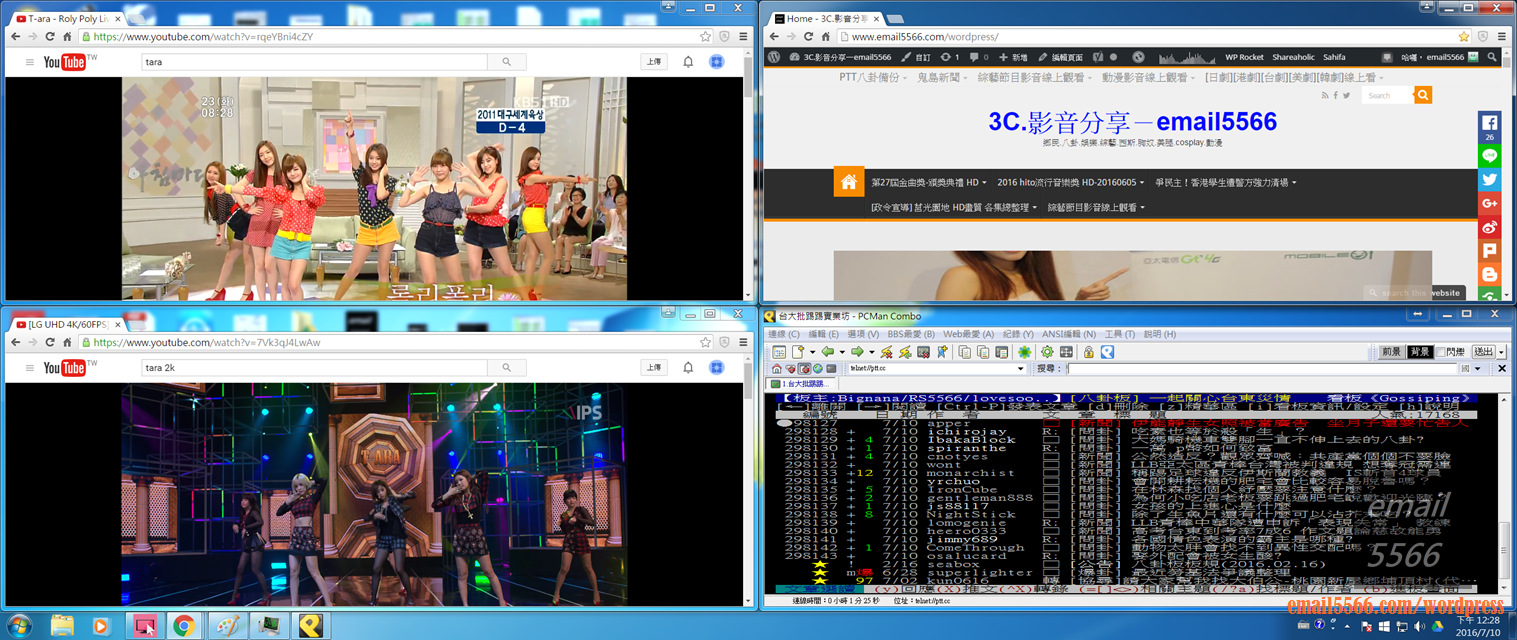Screen dimensions: 1517x640
Task: Open the ANSI編輯 (N) menu in PCMan
Action: coord(1068,334)
